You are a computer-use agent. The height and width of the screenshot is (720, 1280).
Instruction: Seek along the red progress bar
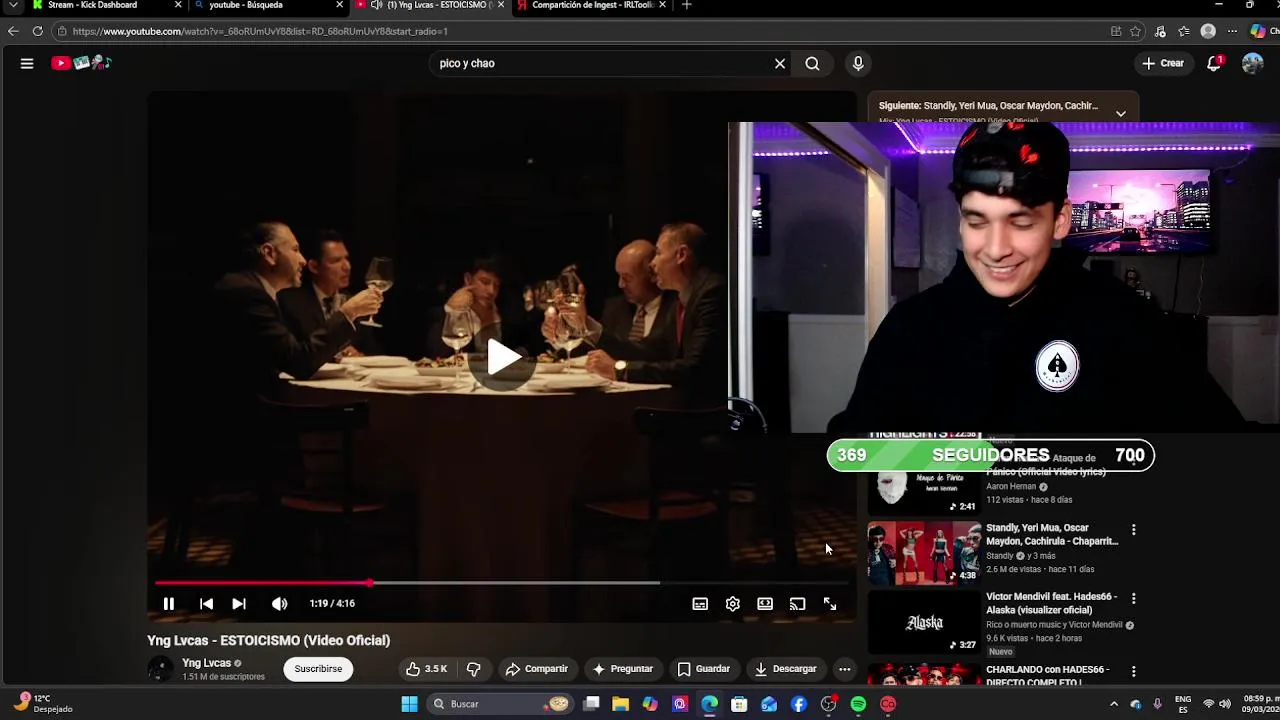pyautogui.click(x=502, y=582)
